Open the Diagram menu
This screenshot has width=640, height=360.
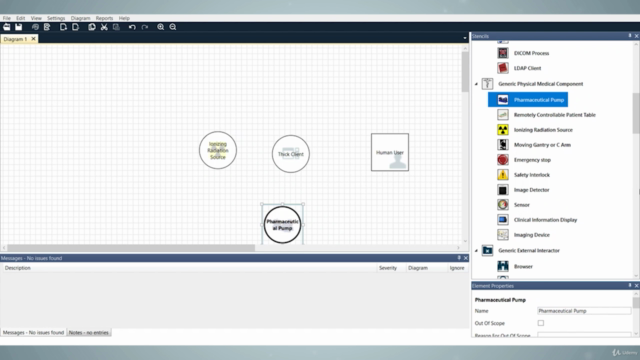click(x=80, y=18)
